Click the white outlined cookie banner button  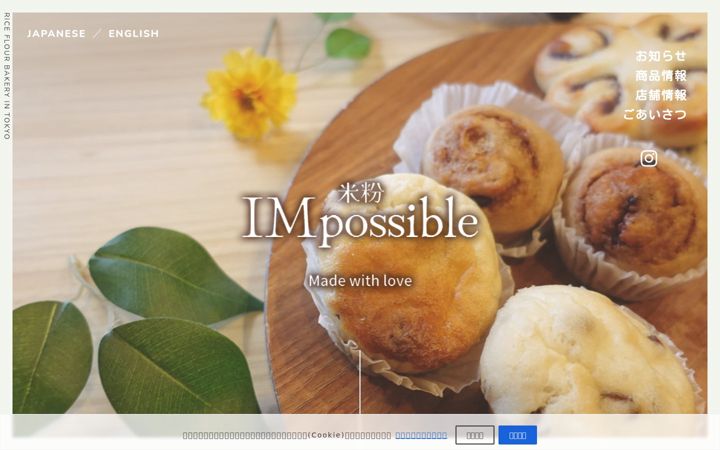pyautogui.click(x=475, y=435)
